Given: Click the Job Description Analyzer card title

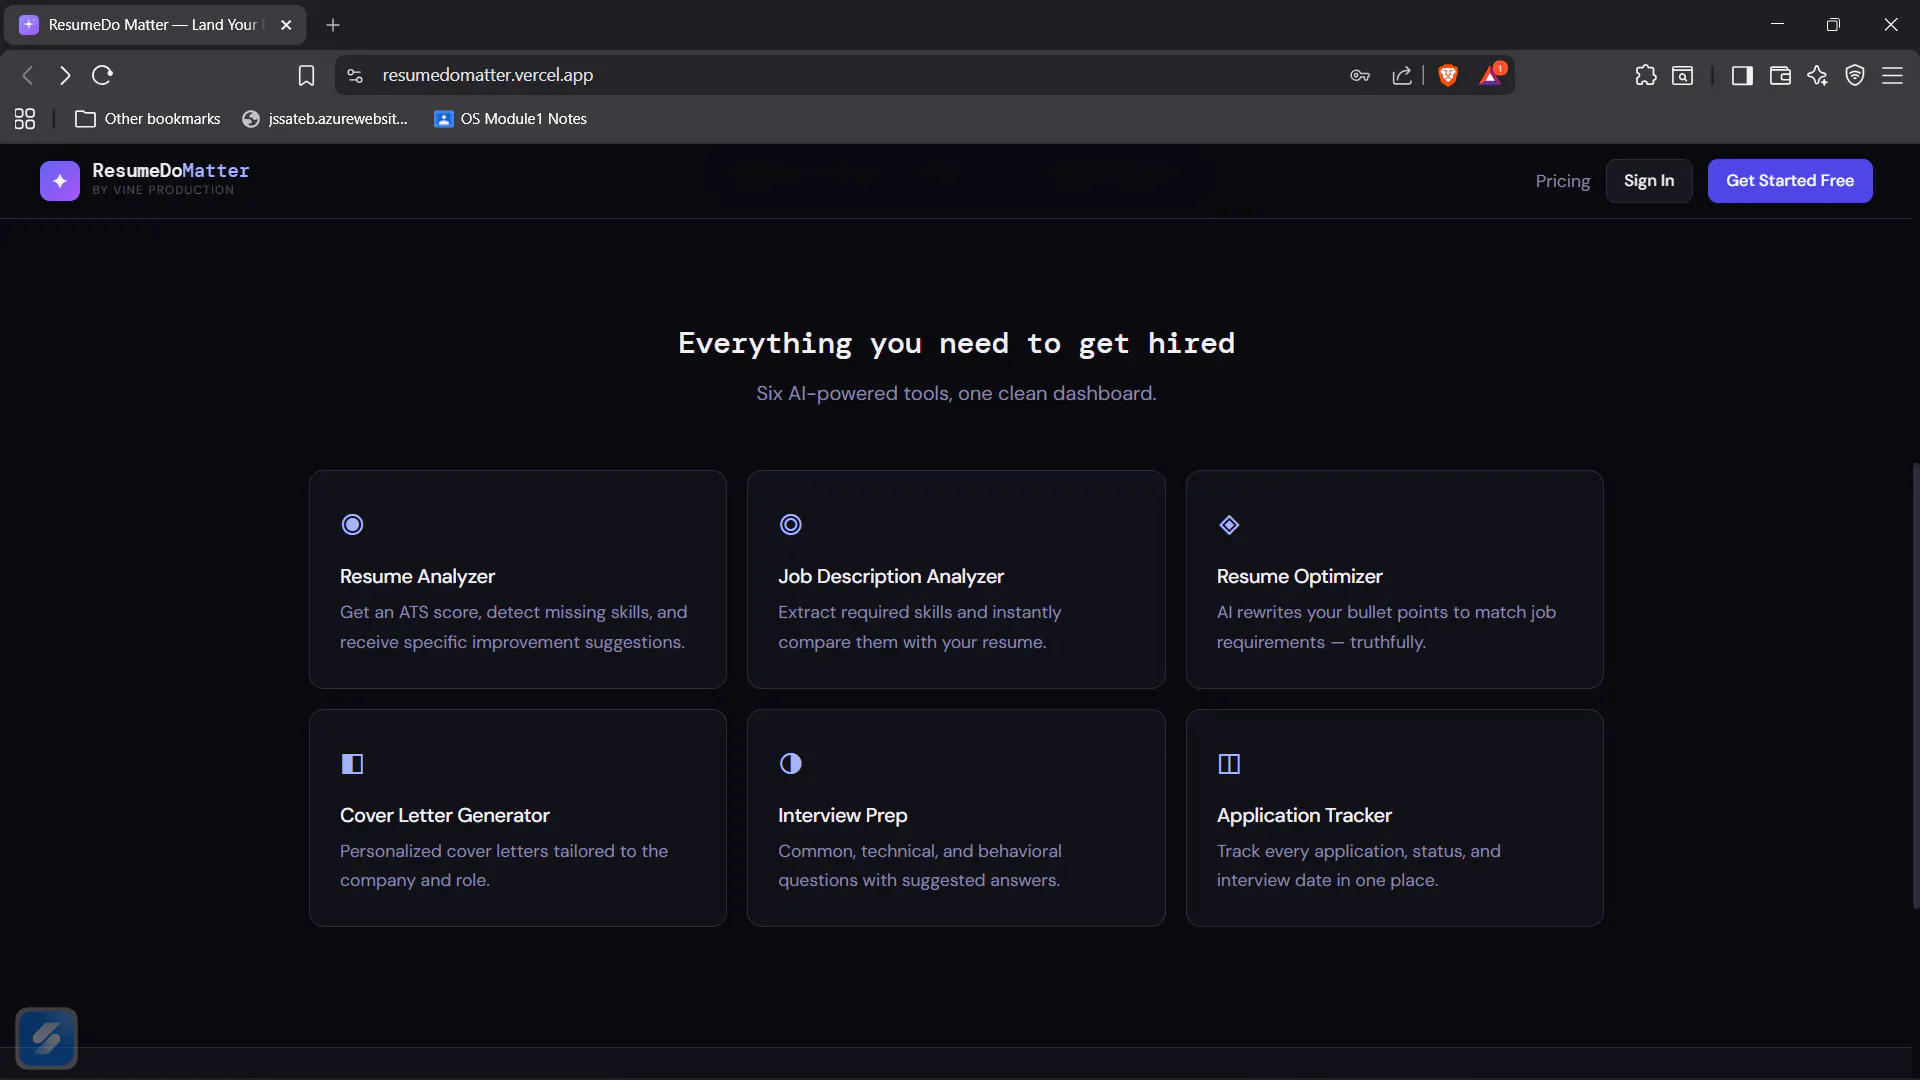Looking at the screenshot, I should coord(891,577).
